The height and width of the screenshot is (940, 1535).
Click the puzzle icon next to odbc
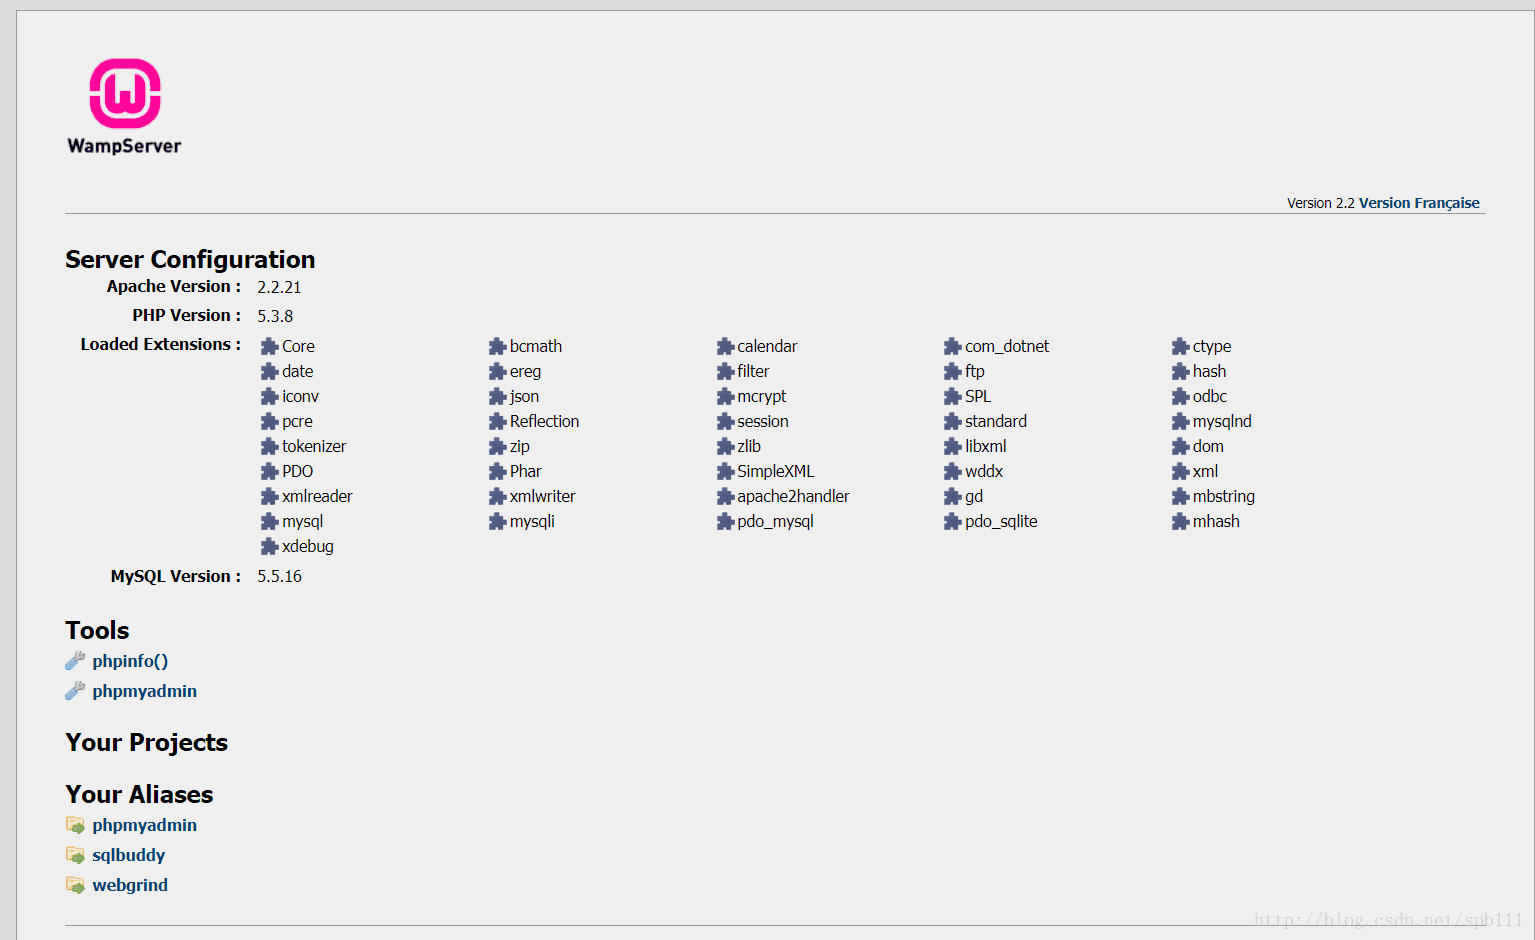1180,396
